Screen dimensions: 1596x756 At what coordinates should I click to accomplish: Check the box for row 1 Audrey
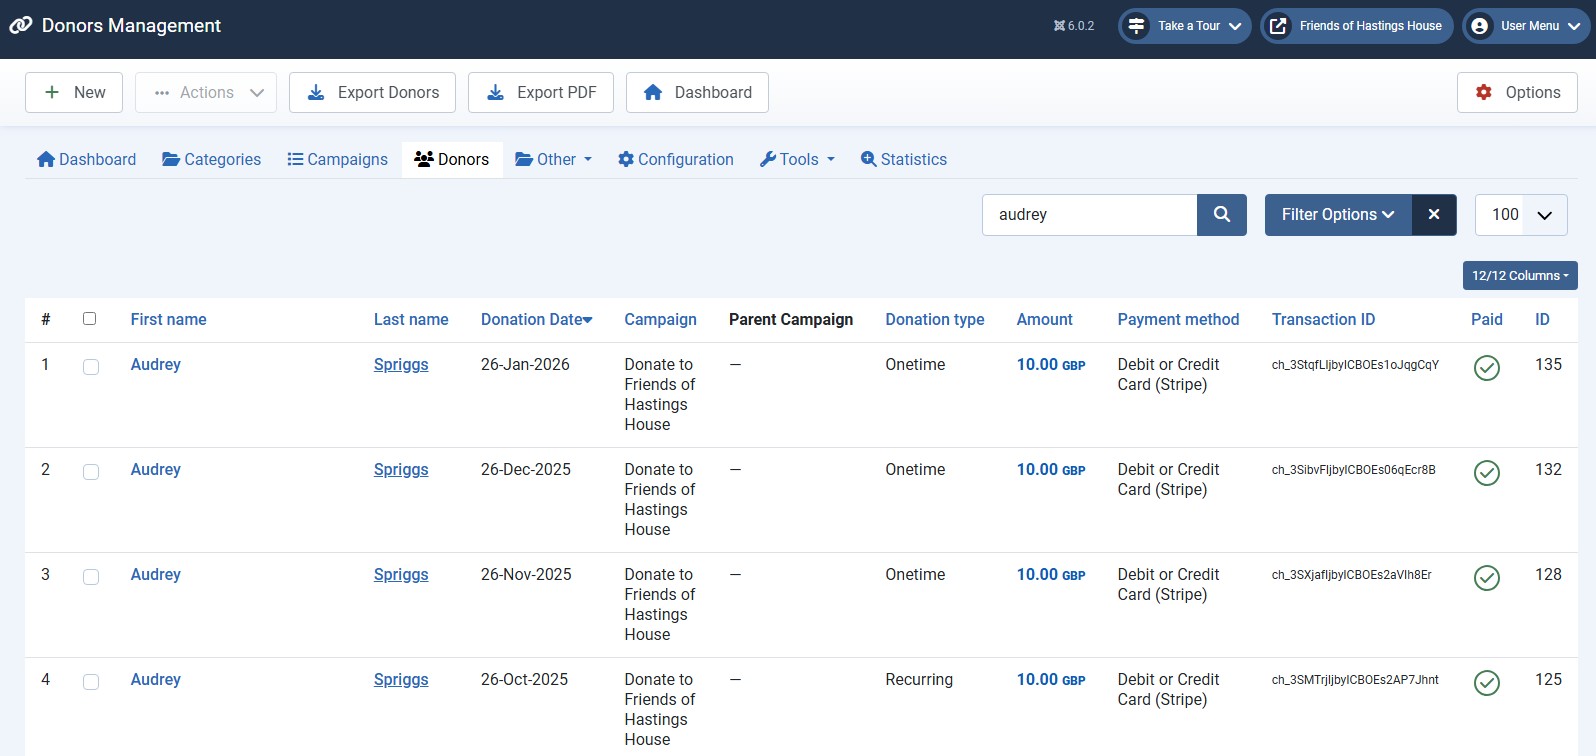pyautogui.click(x=91, y=367)
